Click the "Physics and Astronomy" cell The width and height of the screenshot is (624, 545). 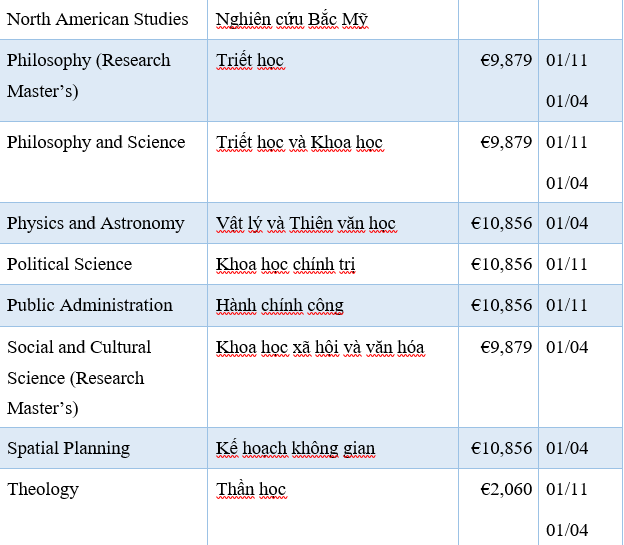pos(95,223)
